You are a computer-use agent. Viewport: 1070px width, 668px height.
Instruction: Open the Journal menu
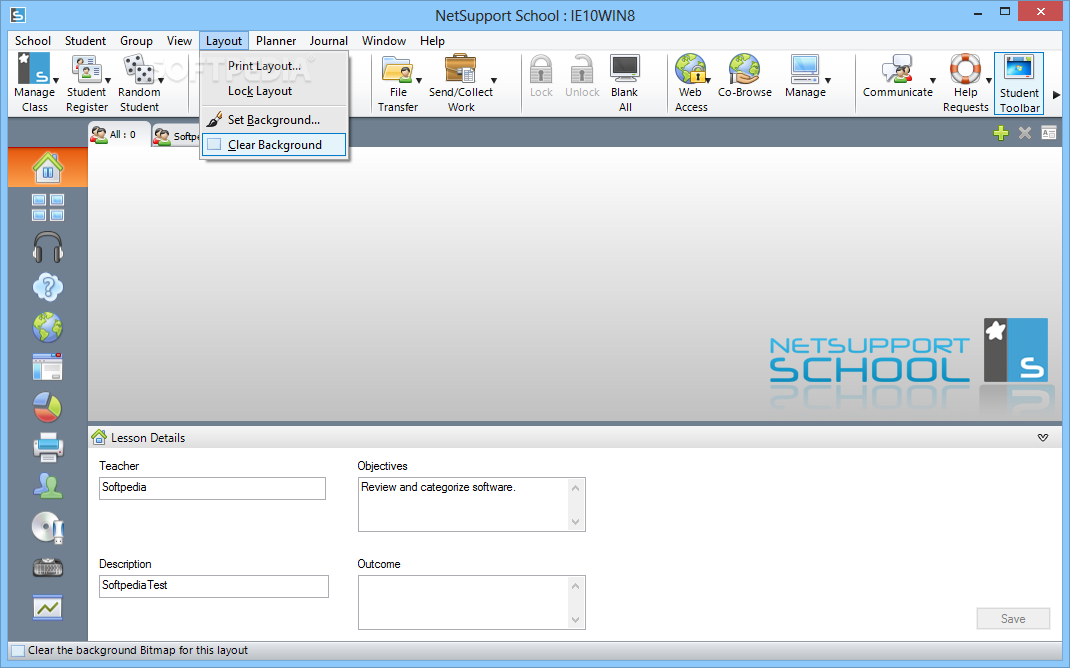pos(328,41)
